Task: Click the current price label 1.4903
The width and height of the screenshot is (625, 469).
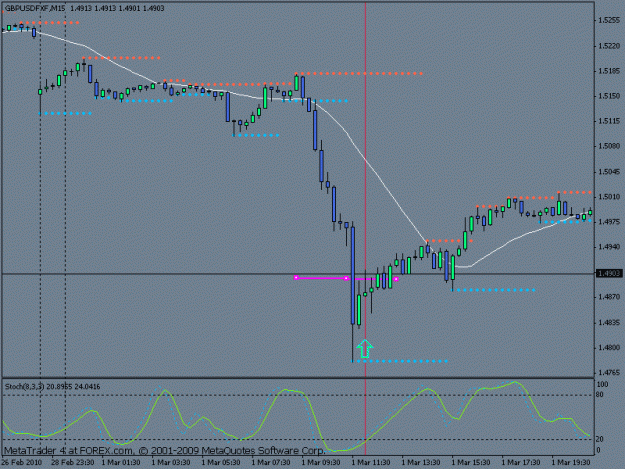Action: tap(609, 273)
